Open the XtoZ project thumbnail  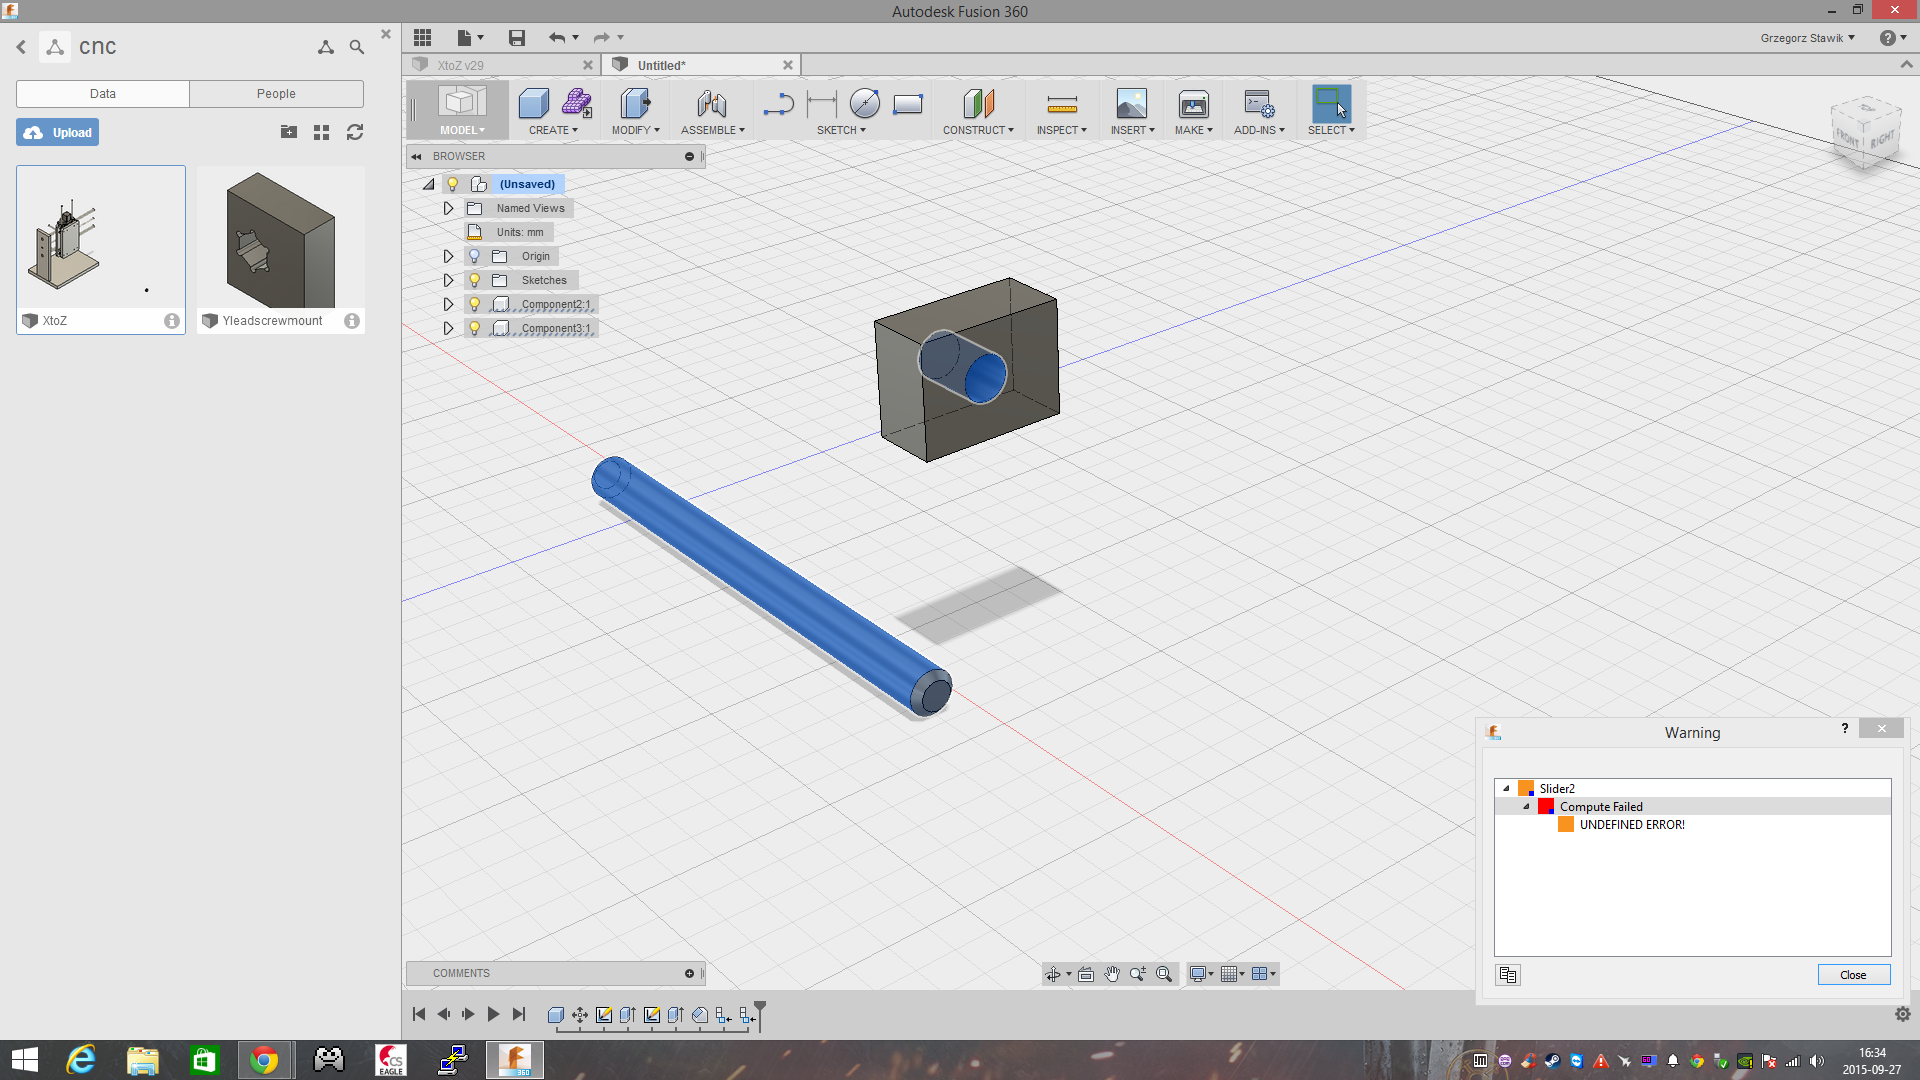[x=101, y=238]
